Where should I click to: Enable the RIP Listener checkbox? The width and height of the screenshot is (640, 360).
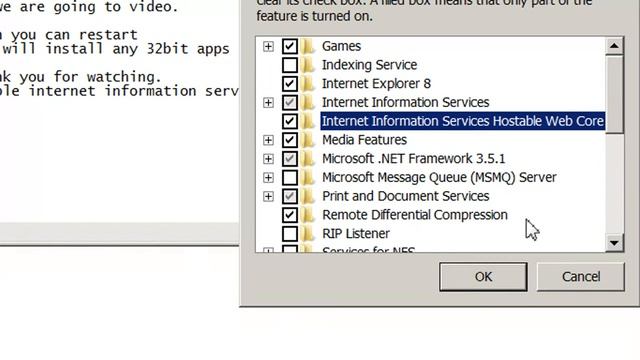click(290, 234)
